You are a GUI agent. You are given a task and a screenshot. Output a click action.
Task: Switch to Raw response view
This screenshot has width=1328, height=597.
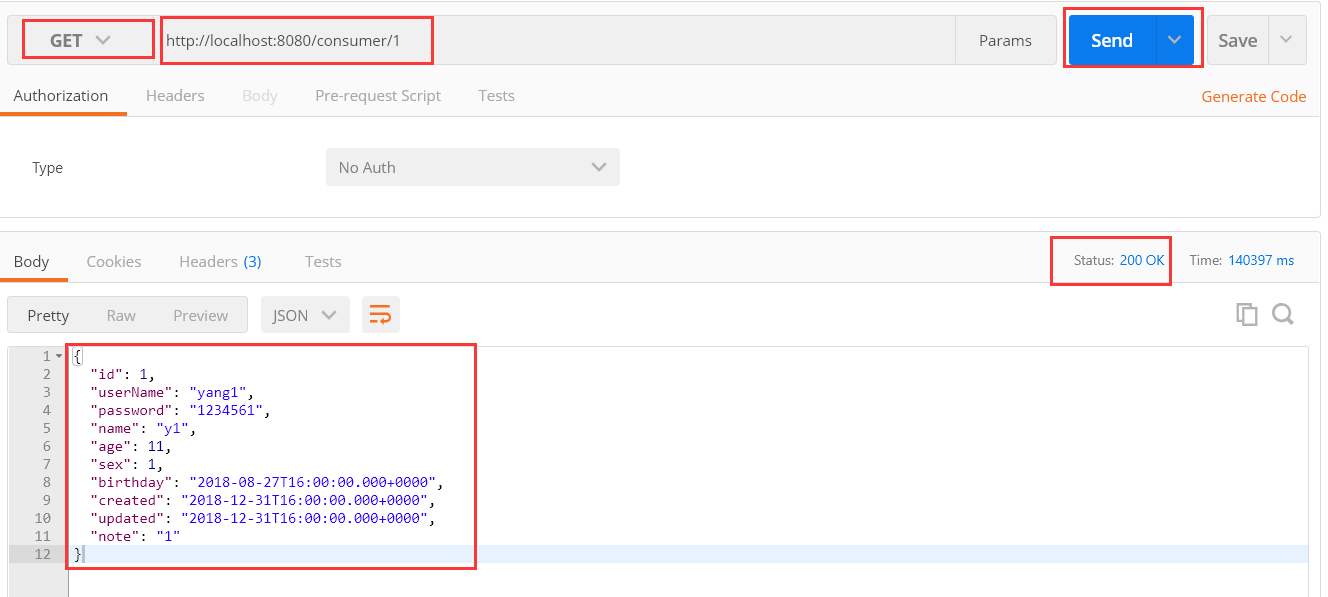click(x=121, y=315)
